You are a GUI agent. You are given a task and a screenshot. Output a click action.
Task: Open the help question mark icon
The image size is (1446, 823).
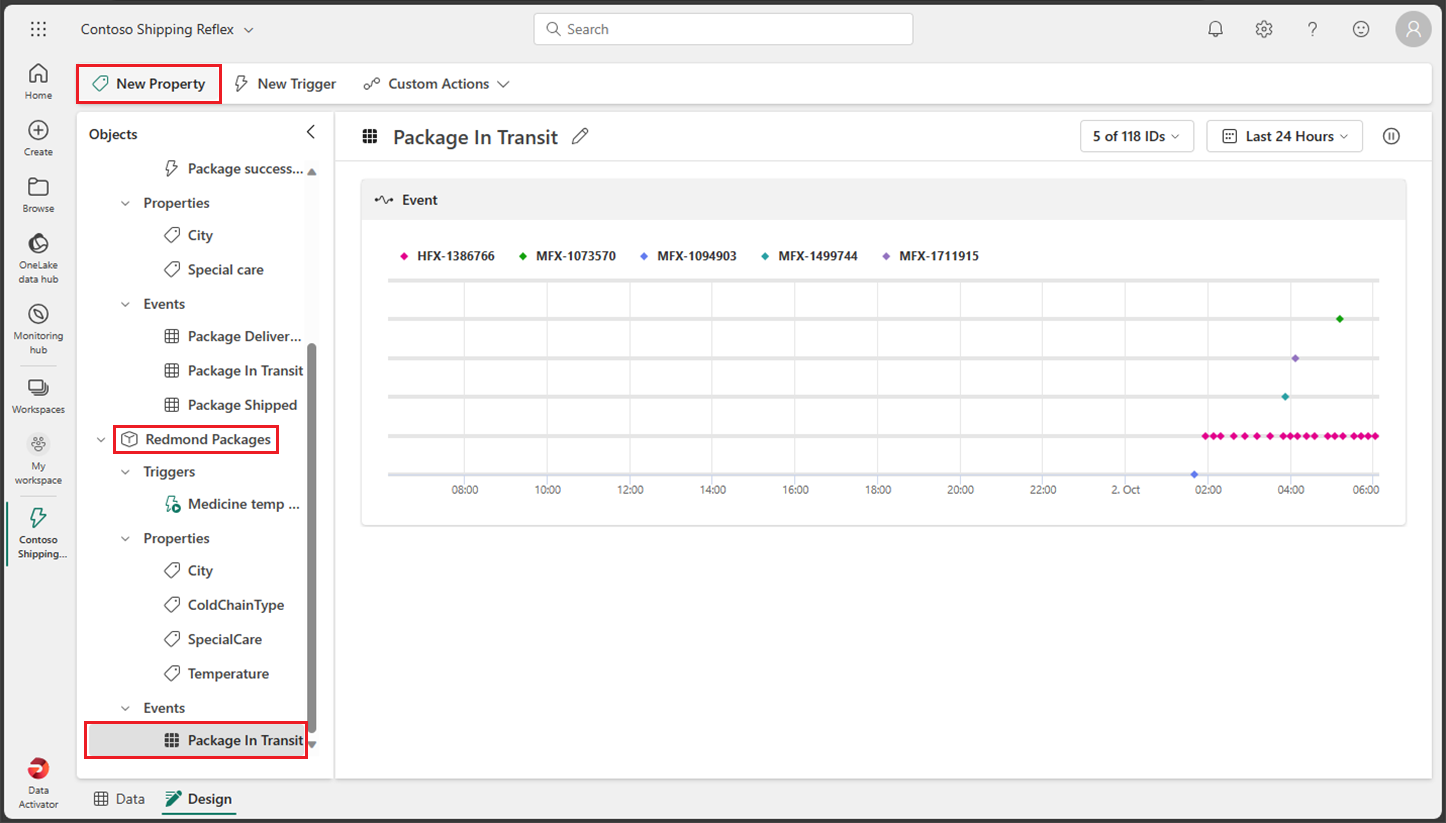(1312, 29)
